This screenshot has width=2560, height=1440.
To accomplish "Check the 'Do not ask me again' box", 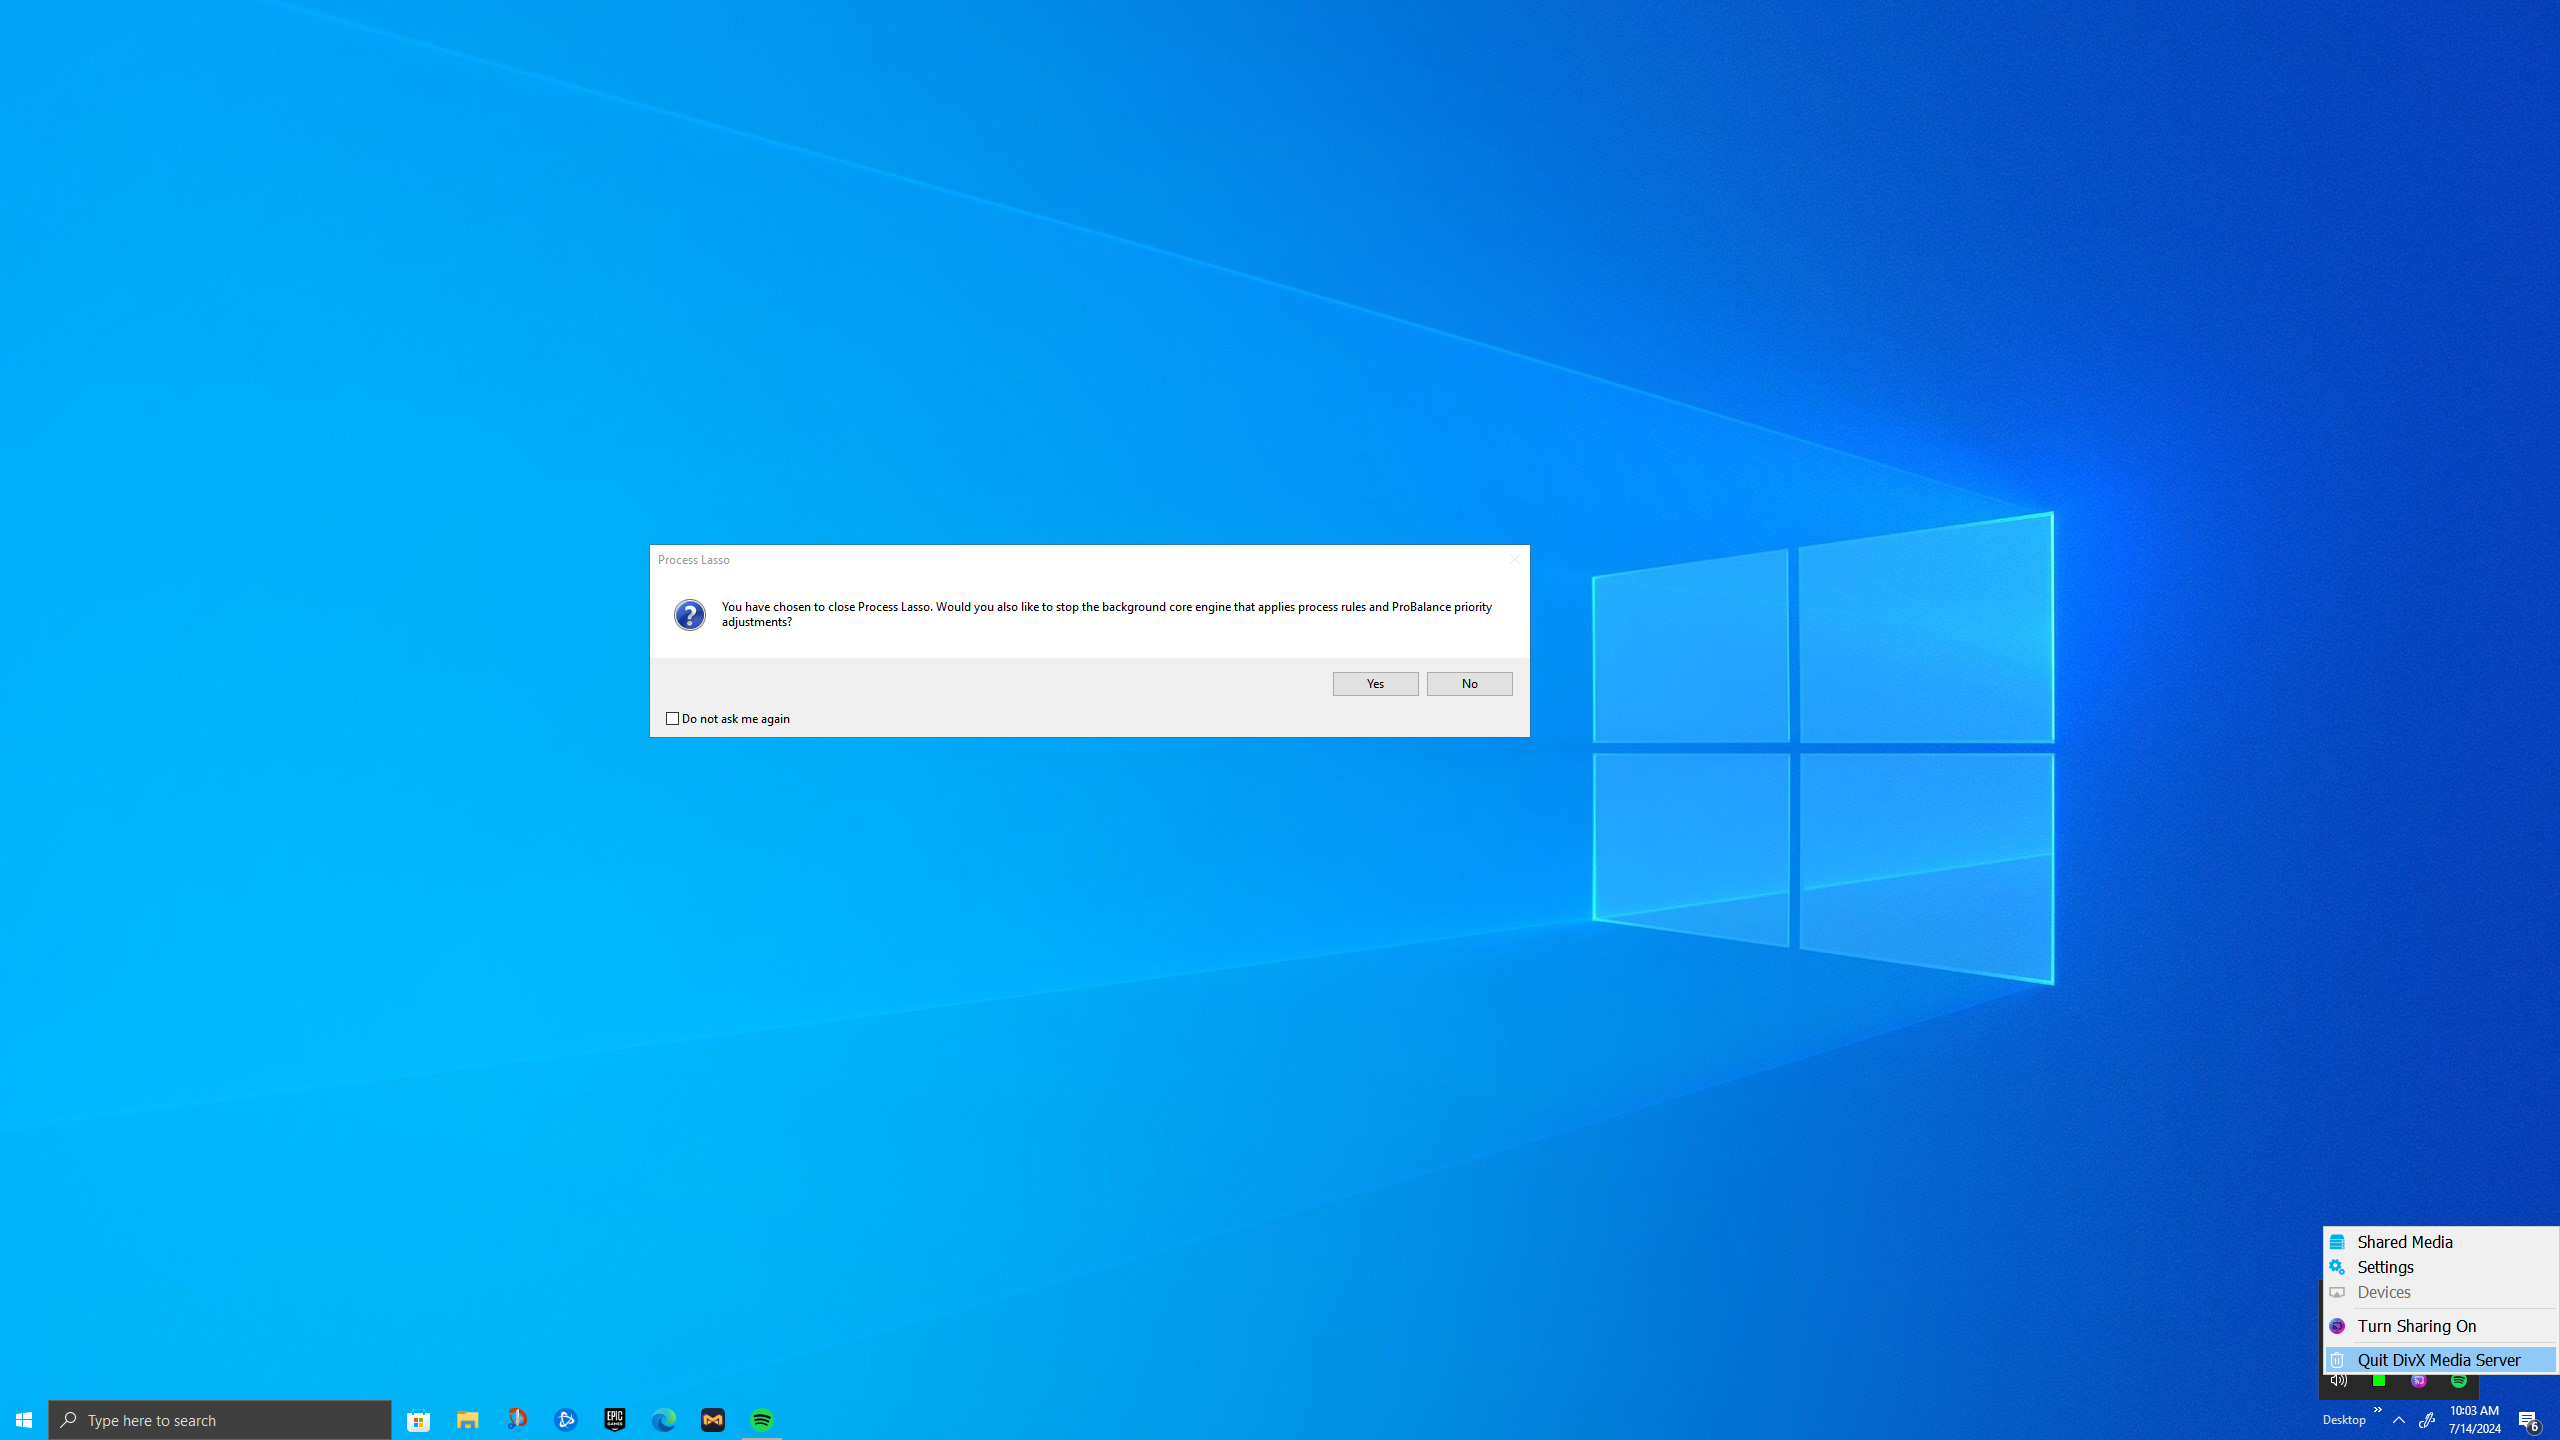I will click(x=672, y=718).
